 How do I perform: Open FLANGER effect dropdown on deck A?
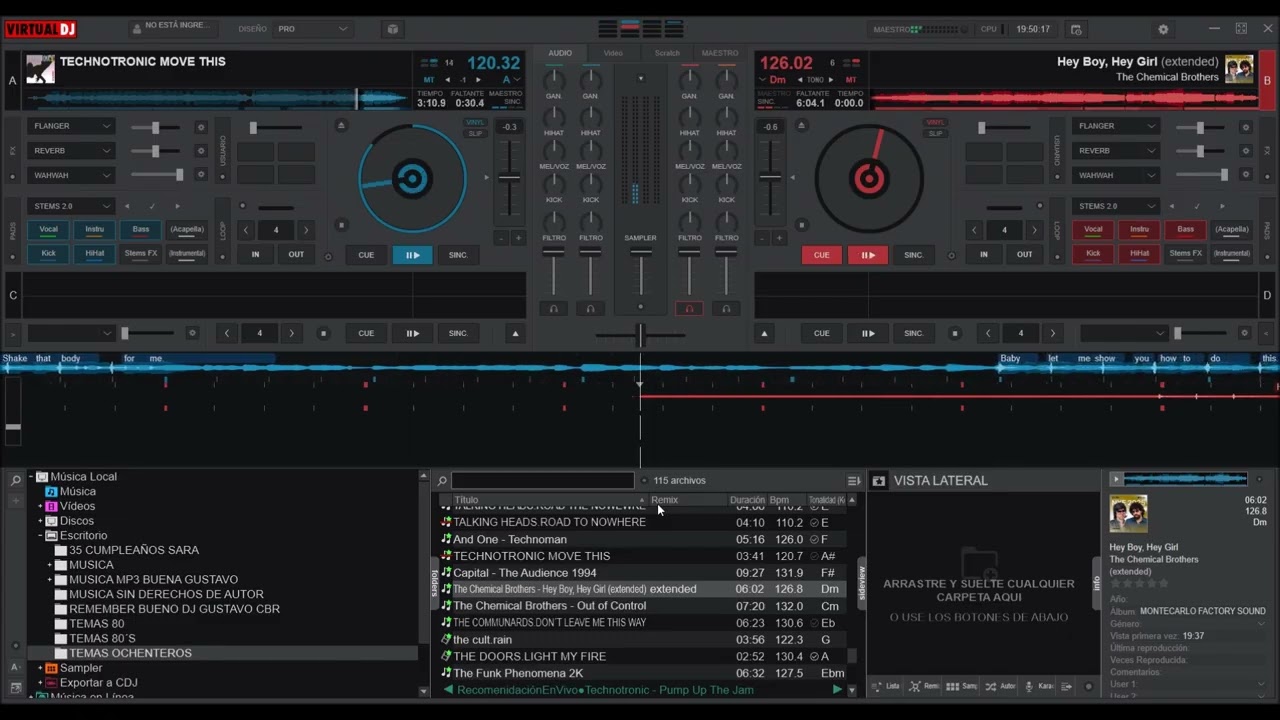click(x=72, y=126)
